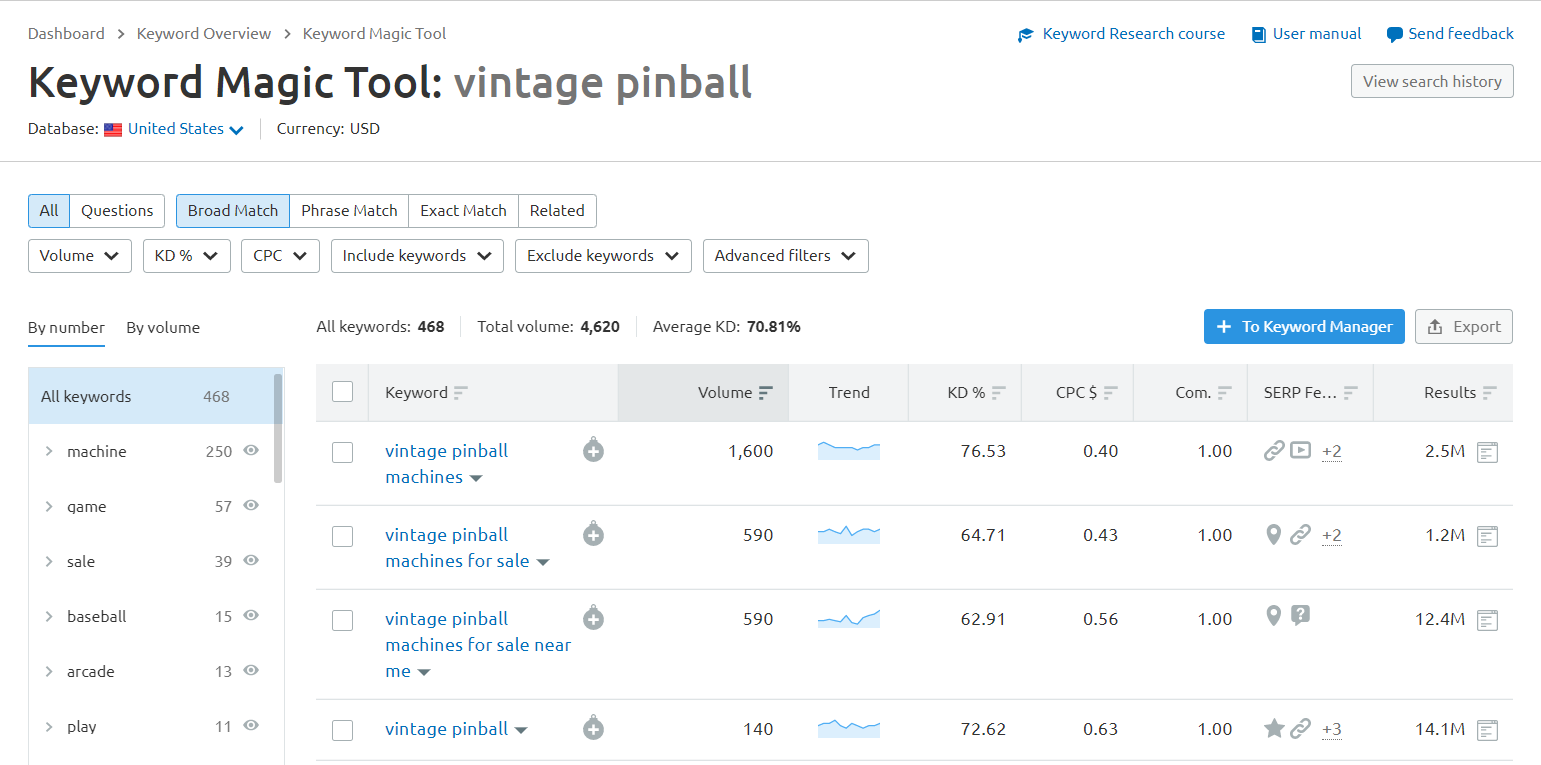Check the select-all checkbox in table header
1541x765 pixels.
342,392
